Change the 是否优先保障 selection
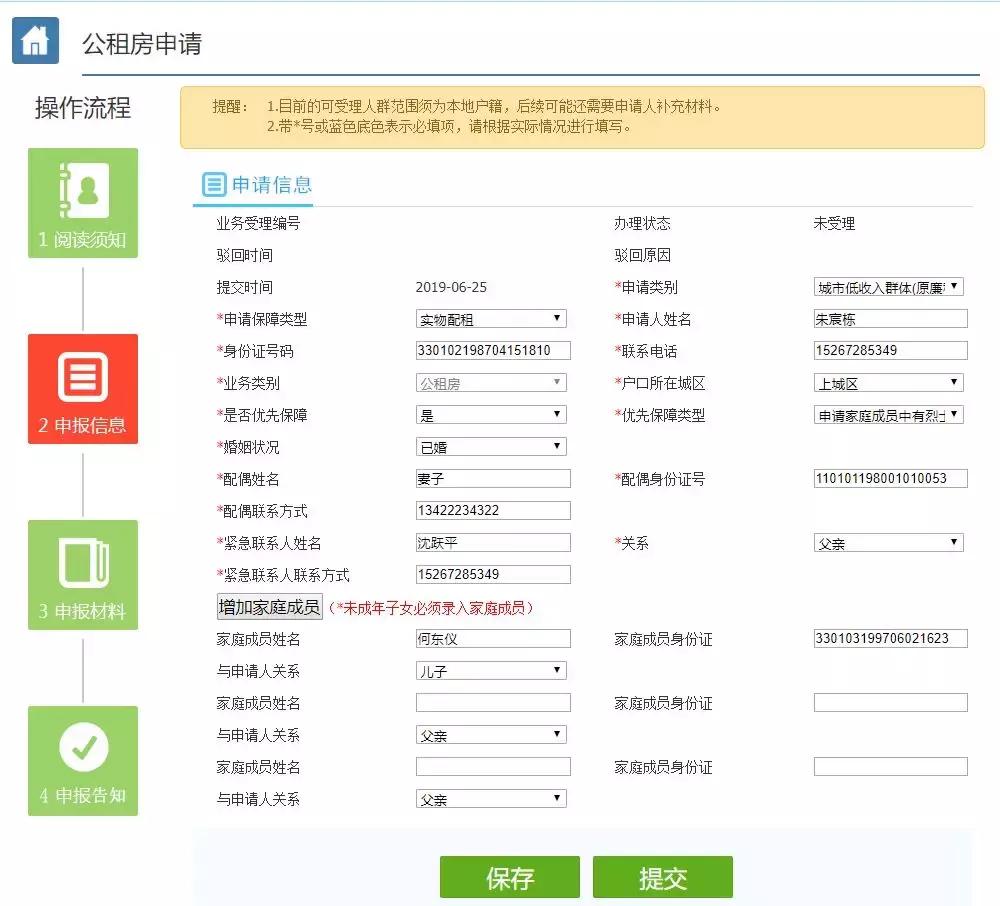Screen dimensions: 1000x906 point(491,414)
